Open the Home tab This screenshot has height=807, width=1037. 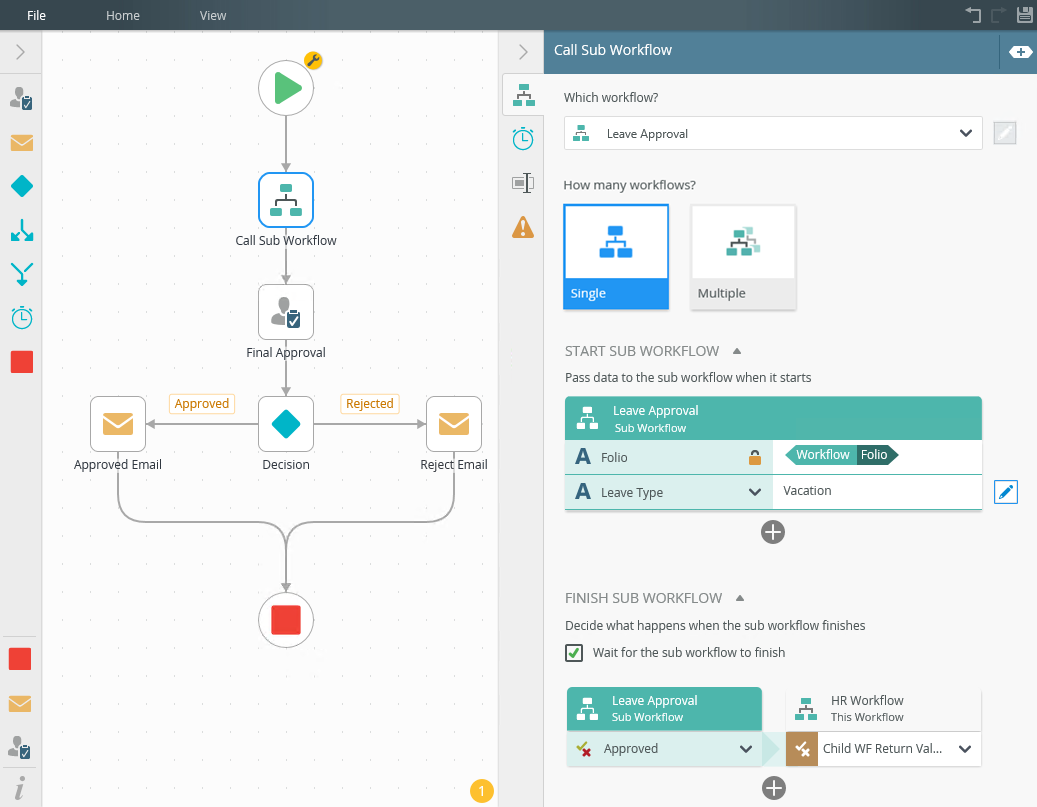coord(122,15)
